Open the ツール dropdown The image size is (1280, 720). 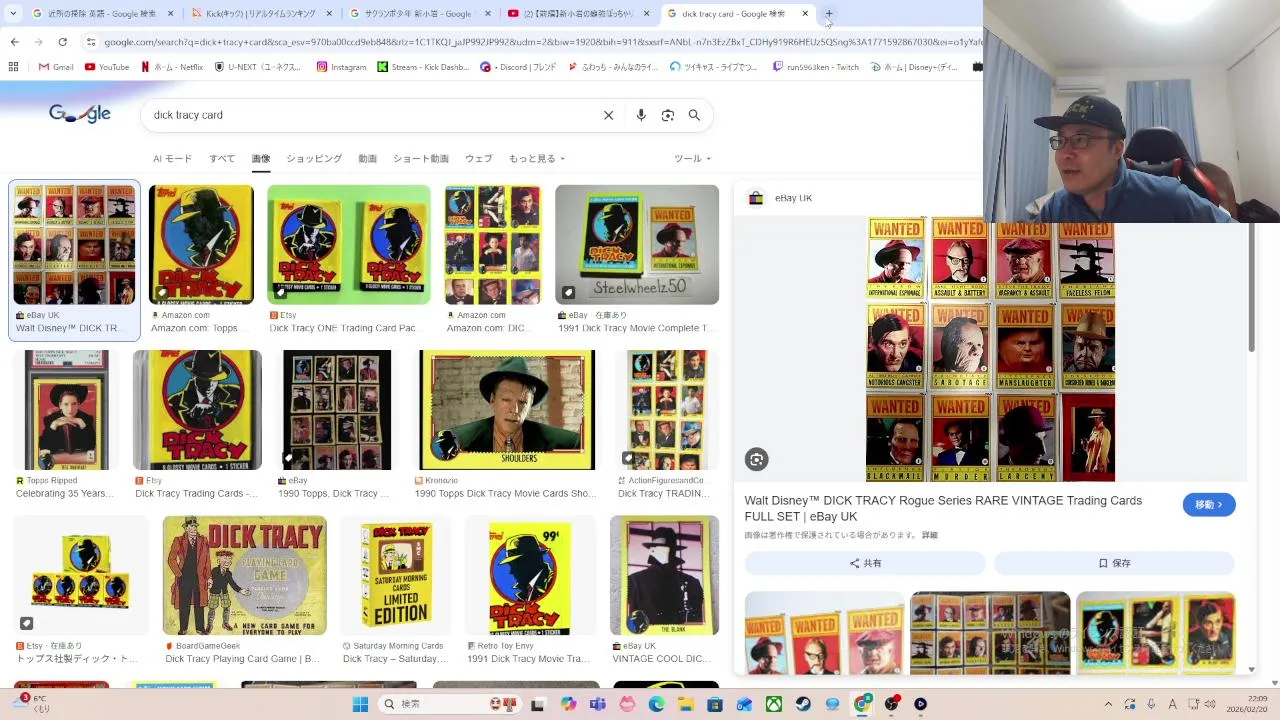[x=692, y=159]
